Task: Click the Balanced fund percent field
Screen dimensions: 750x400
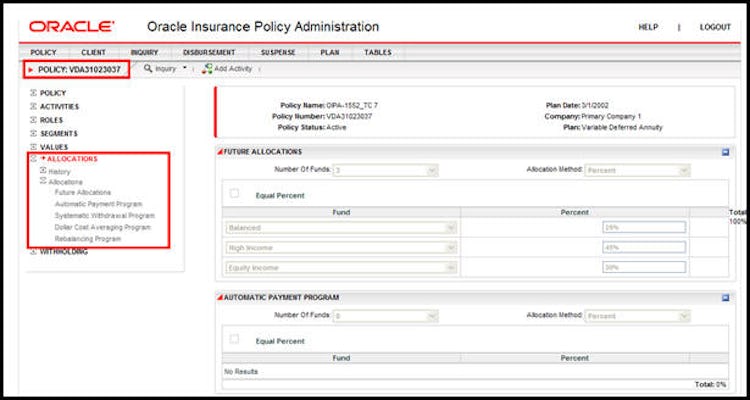Action: click(644, 228)
